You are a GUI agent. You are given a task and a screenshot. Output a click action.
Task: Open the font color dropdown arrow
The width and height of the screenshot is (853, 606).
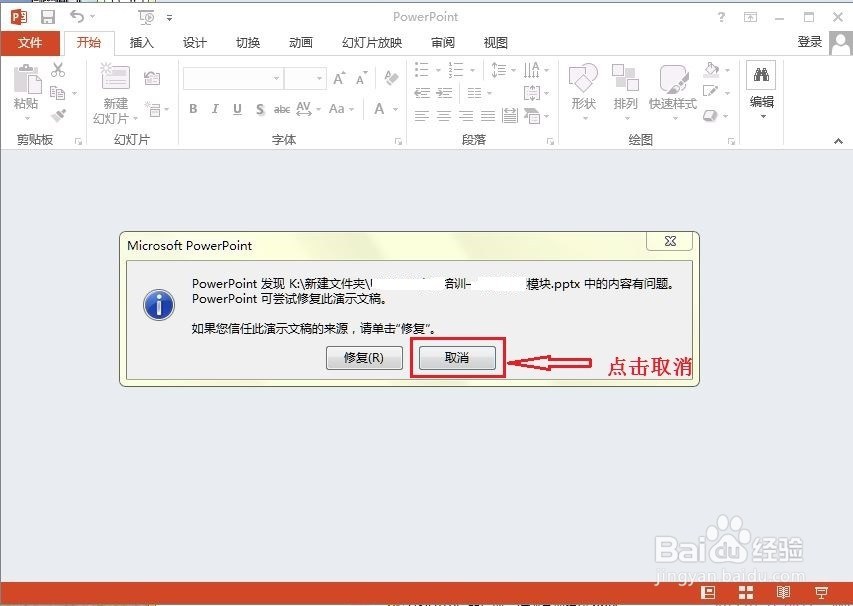click(x=394, y=108)
